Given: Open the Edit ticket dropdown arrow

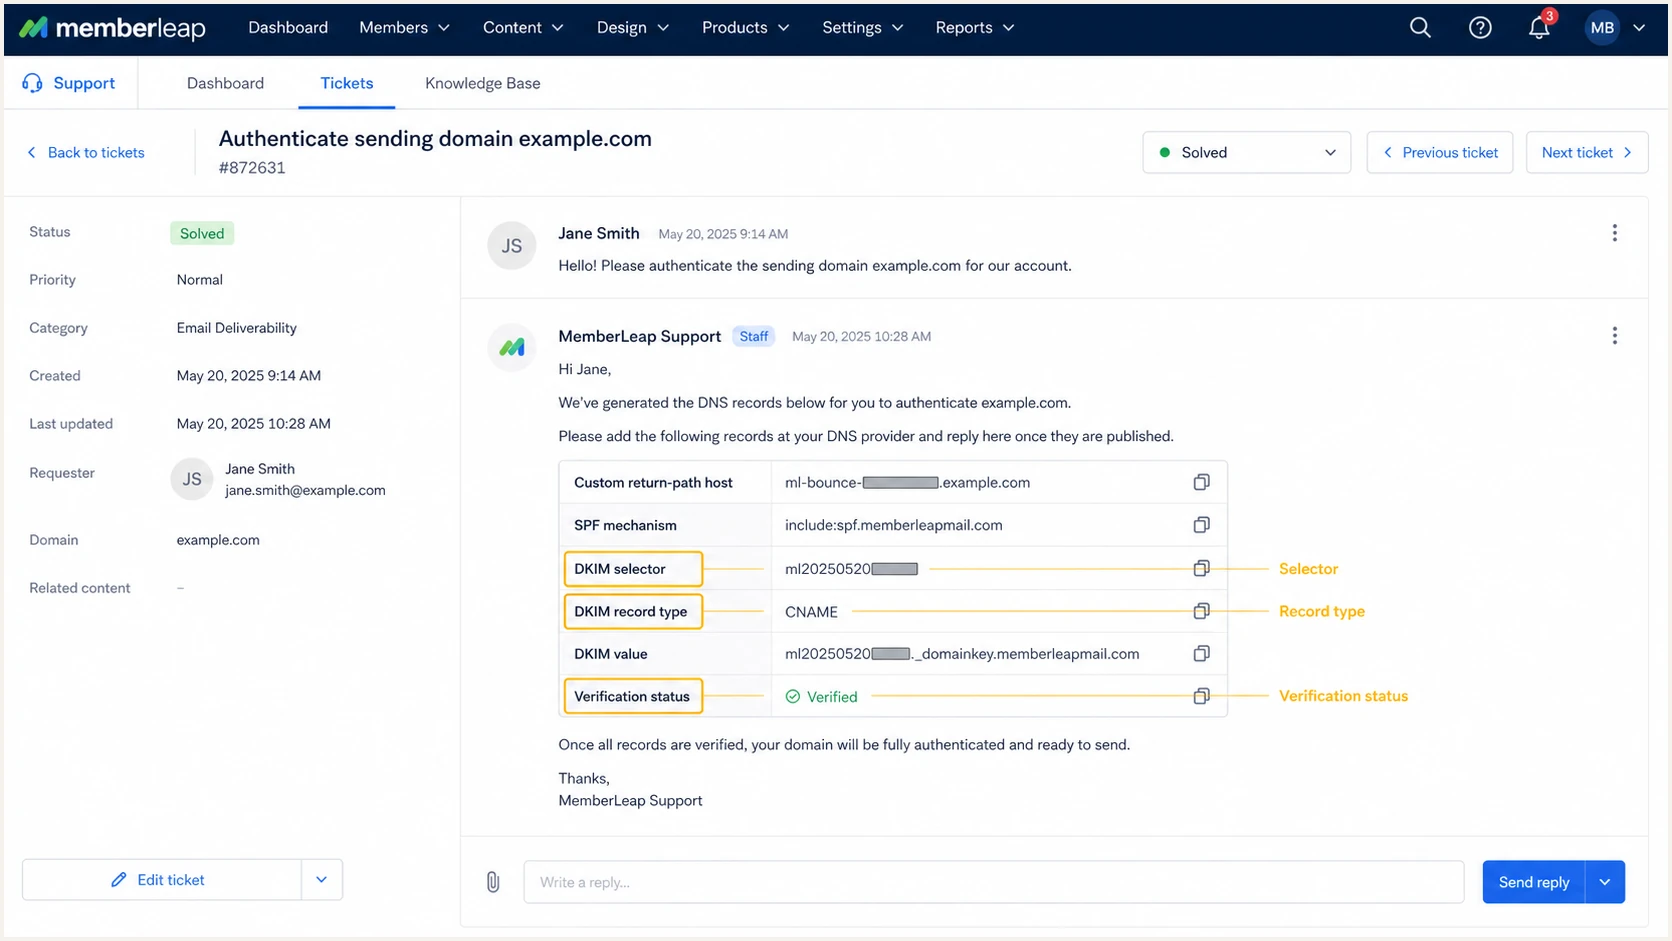Looking at the screenshot, I should [x=321, y=880].
